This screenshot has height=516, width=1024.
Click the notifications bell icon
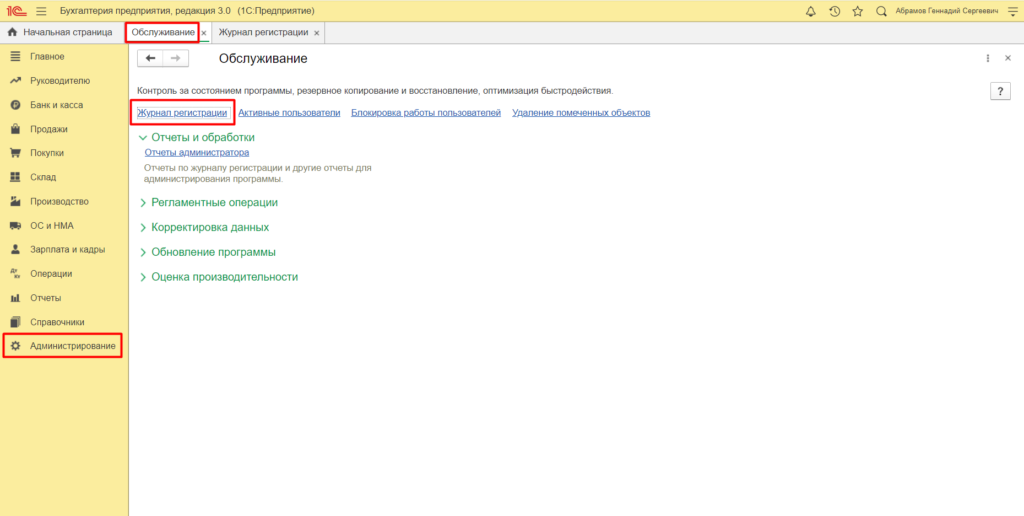[810, 10]
